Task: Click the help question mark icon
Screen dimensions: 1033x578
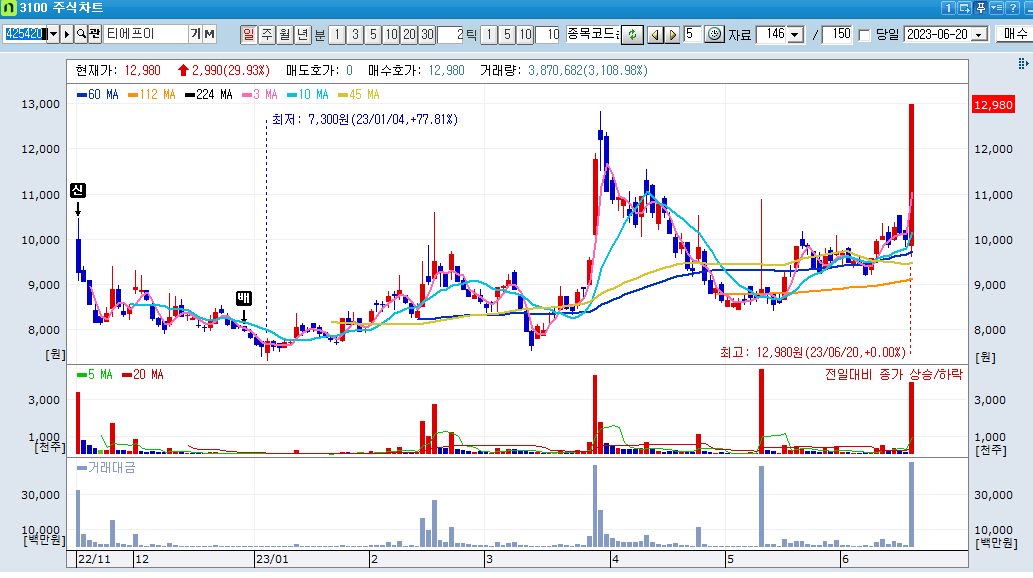Action: coord(1013,8)
